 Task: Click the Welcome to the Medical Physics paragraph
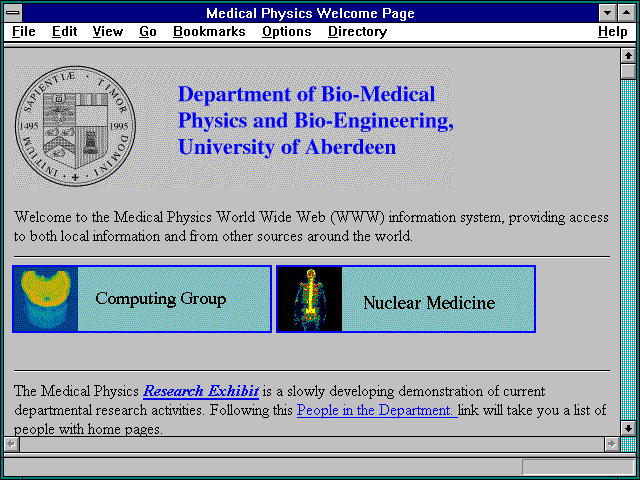(x=311, y=227)
